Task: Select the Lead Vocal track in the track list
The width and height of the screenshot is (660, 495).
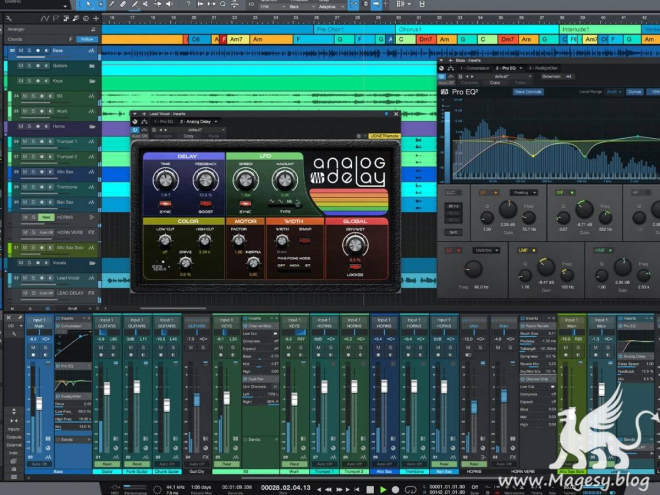Action: tap(52, 278)
